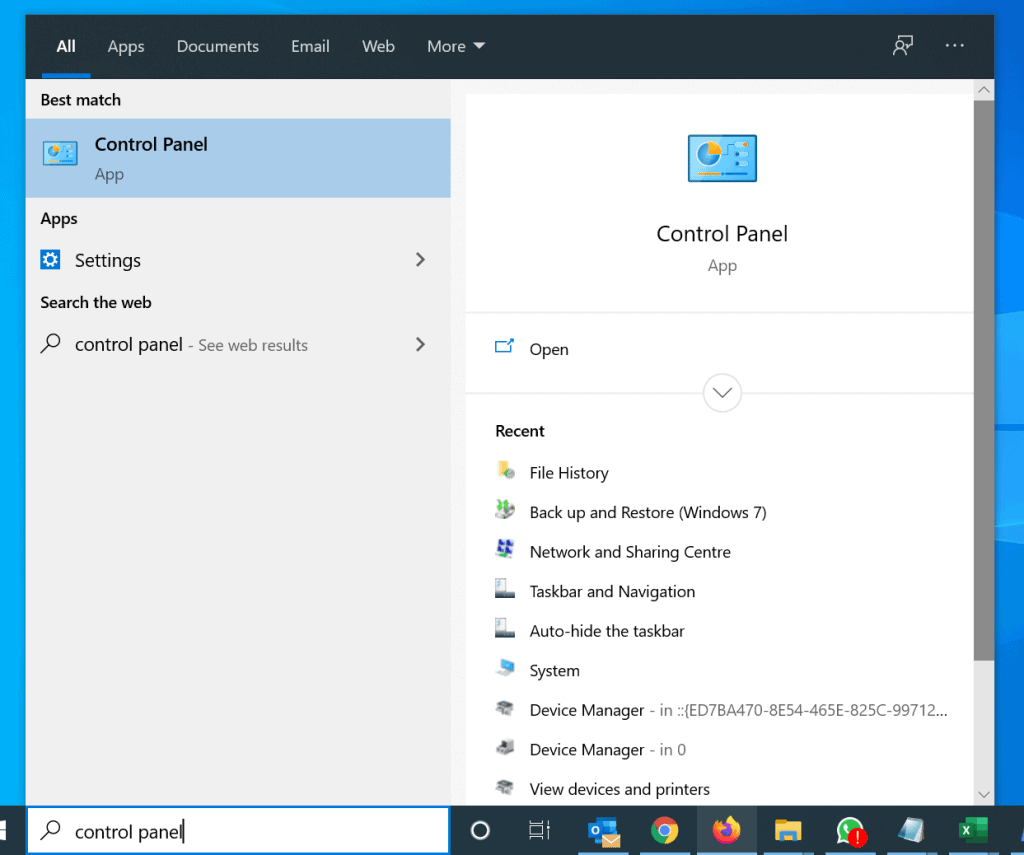The height and width of the screenshot is (855, 1024).
Task: Open File Explorer from the taskbar
Action: pyautogui.click(x=788, y=831)
